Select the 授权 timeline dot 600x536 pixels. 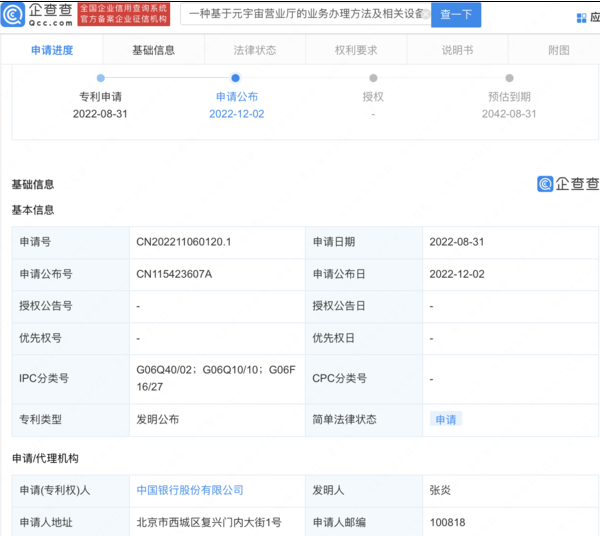coord(373,78)
